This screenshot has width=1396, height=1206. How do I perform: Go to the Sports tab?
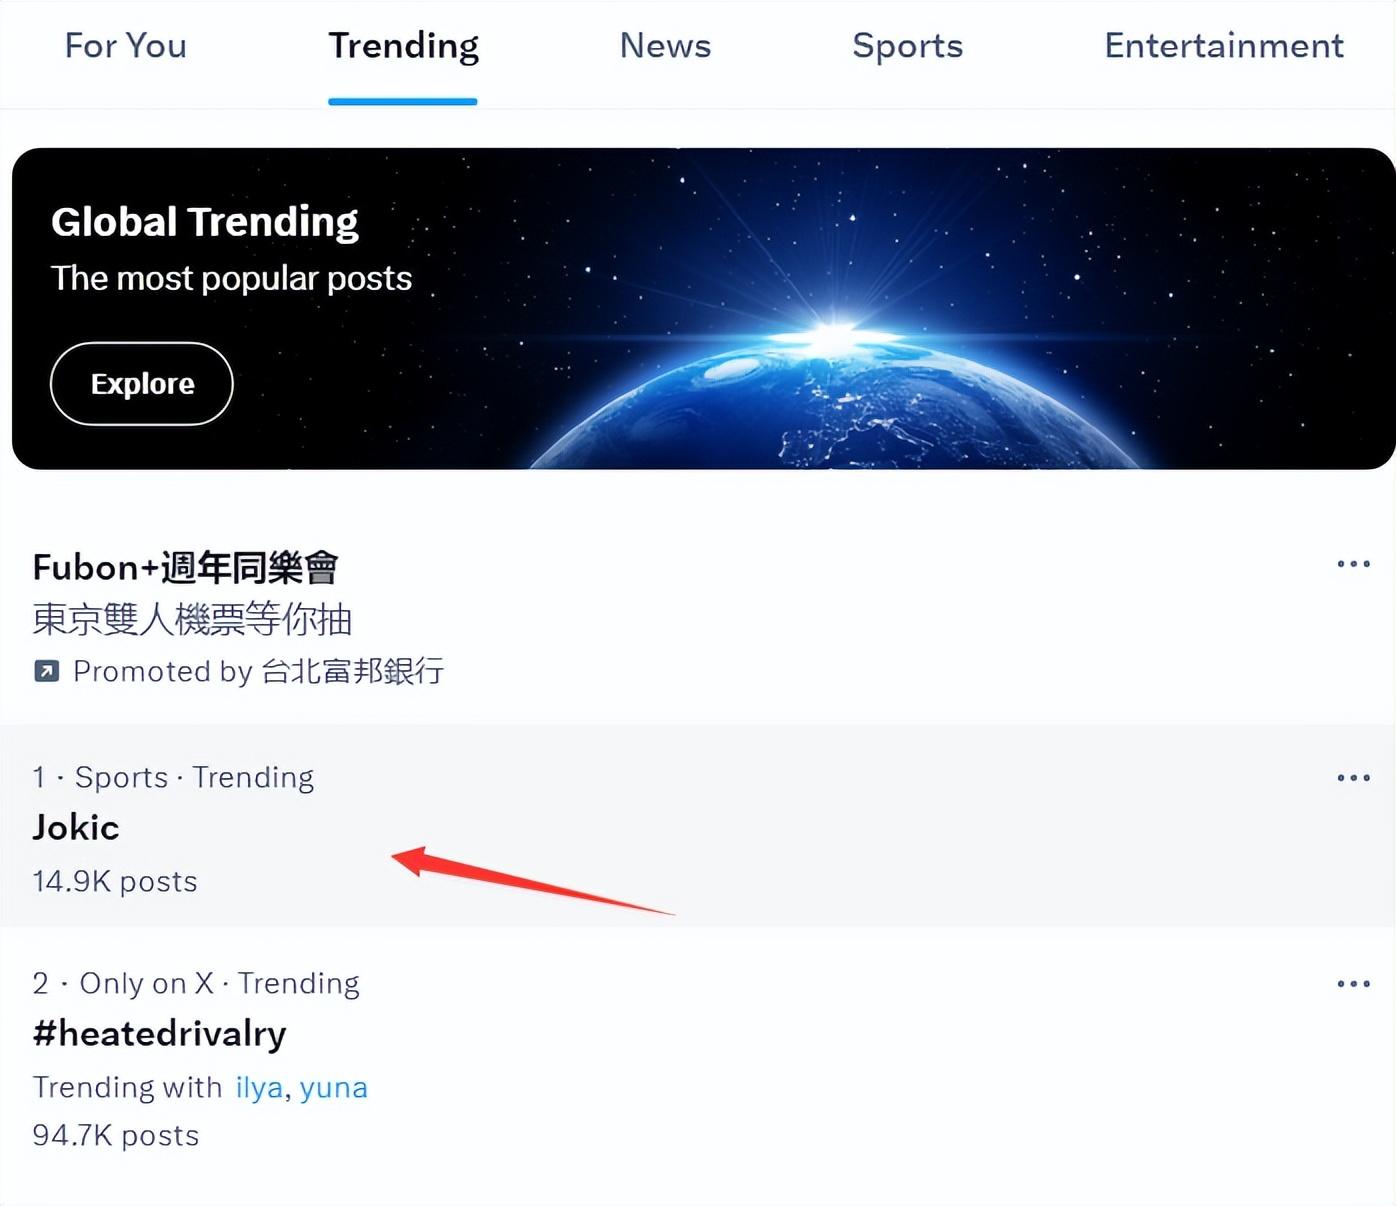(907, 46)
